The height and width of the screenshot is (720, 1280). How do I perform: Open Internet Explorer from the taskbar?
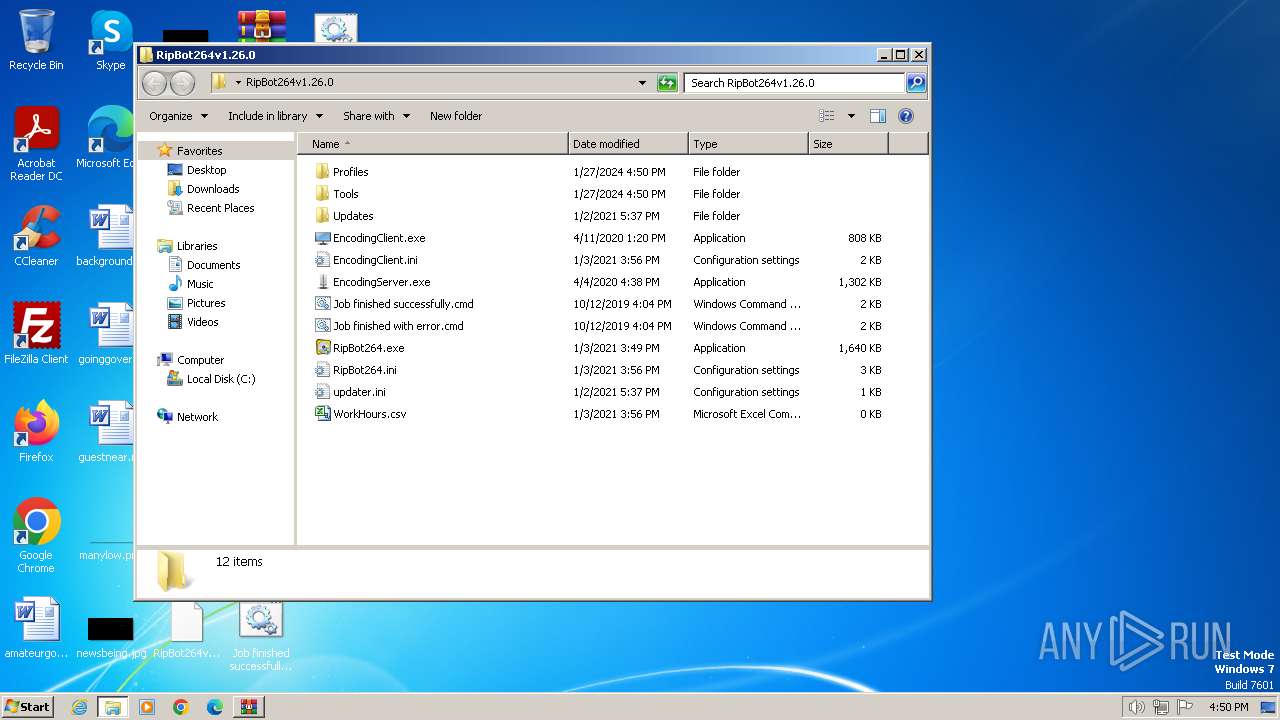(x=79, y=707)
